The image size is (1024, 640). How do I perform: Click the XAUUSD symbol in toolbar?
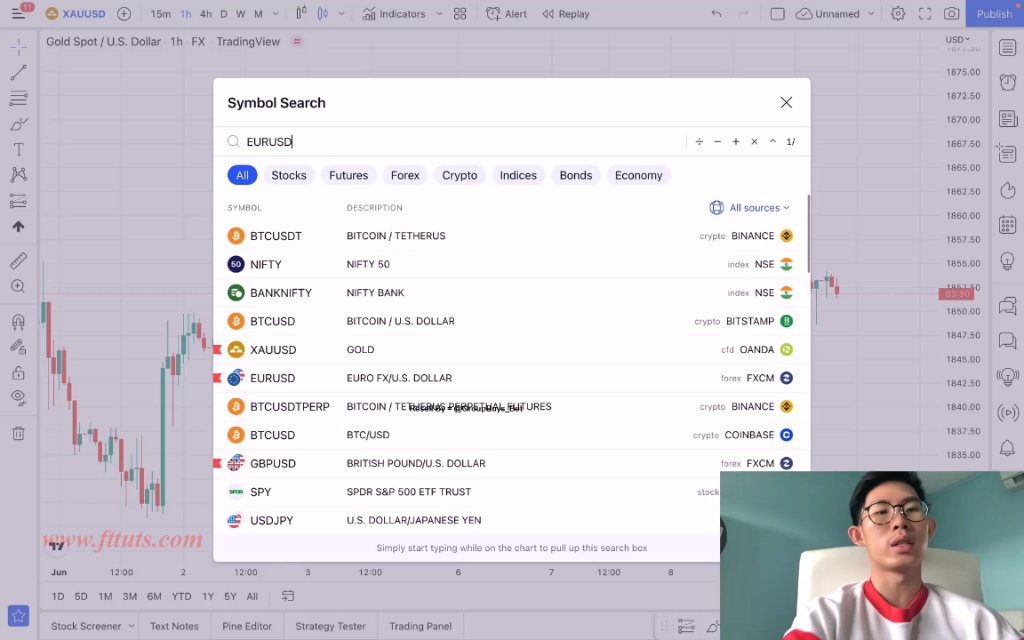coord(75,14)
